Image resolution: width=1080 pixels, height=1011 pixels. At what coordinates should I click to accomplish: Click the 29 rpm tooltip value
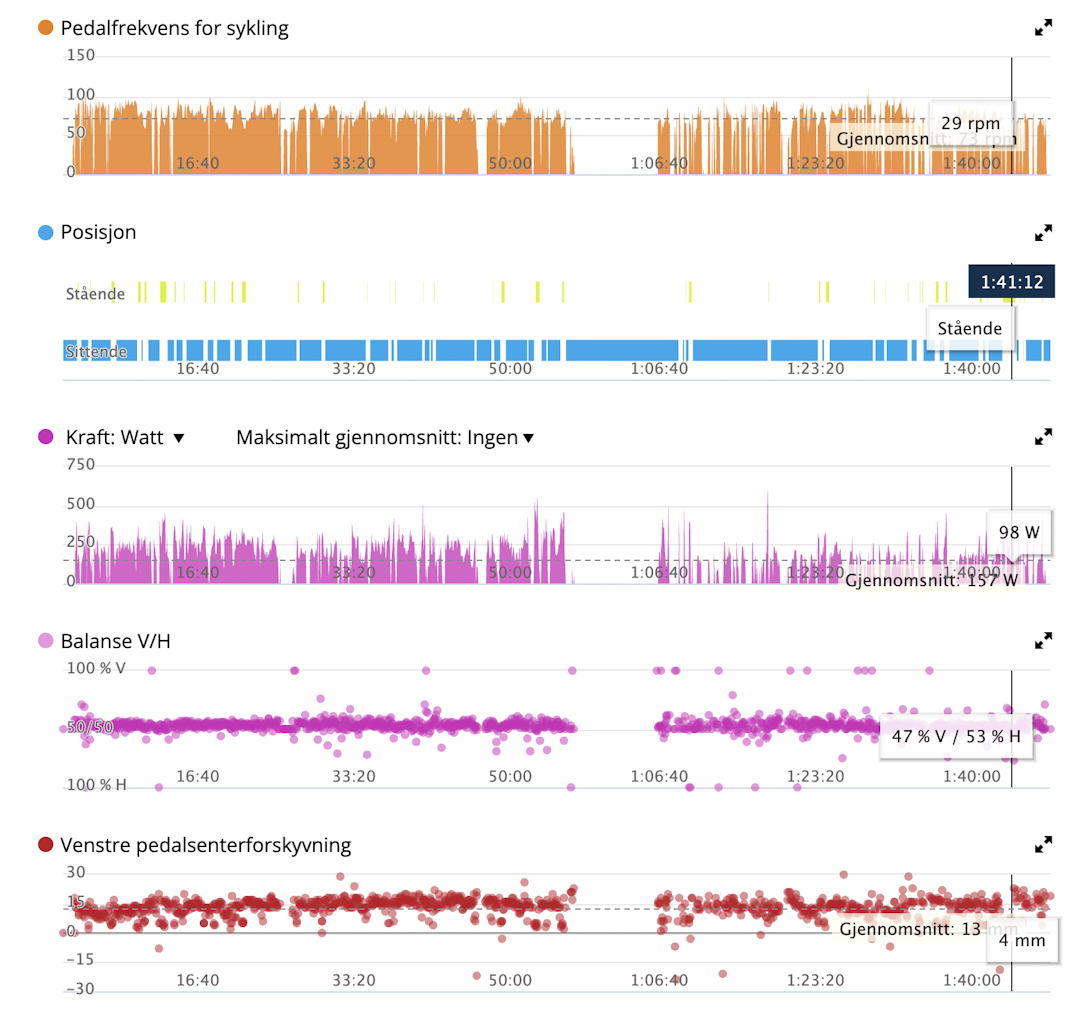coord(969,123)
